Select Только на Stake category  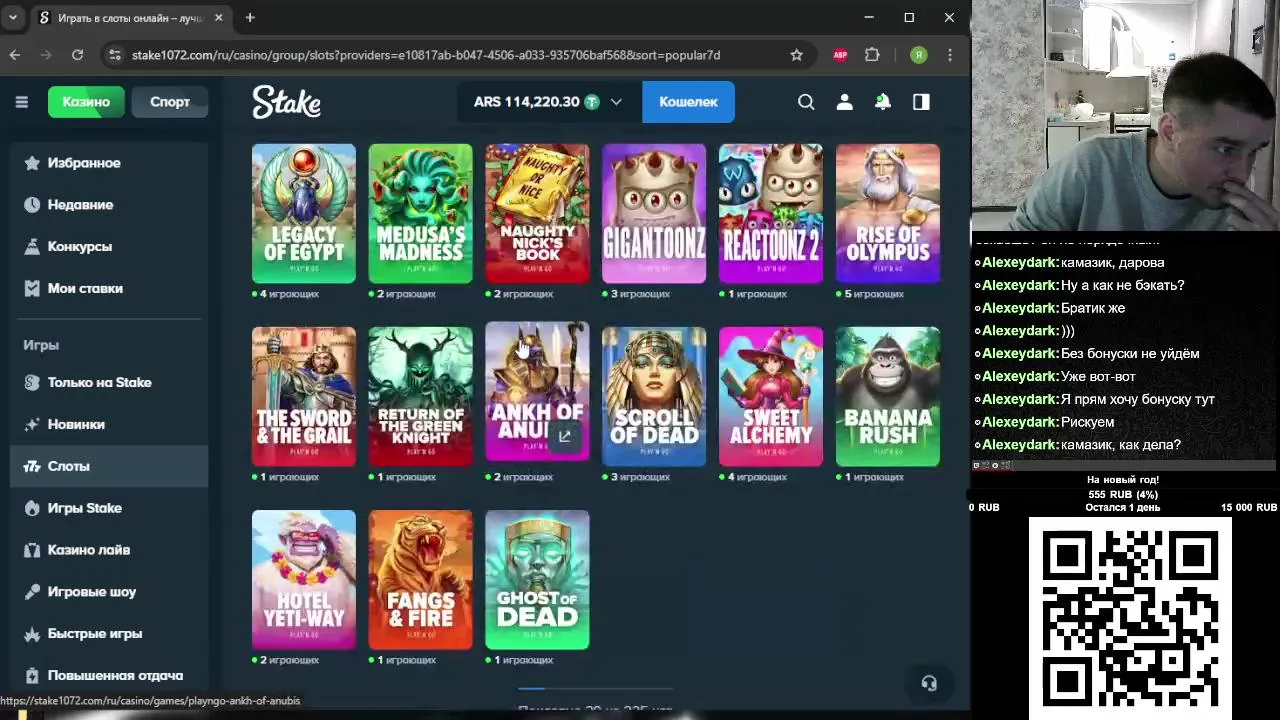point(109,382)
